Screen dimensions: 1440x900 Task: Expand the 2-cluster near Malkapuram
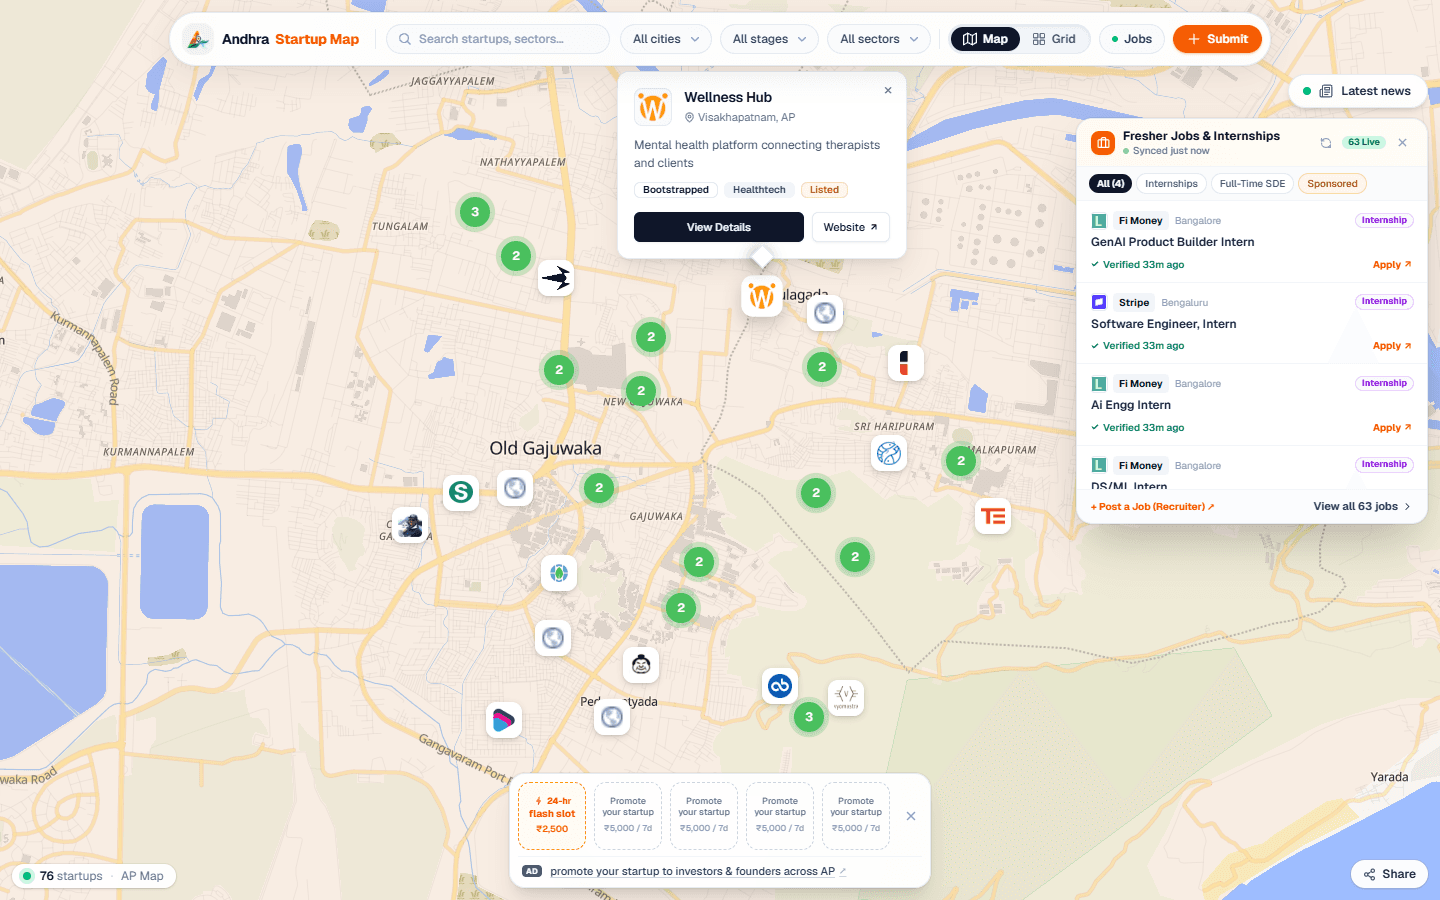click(961, 461)
